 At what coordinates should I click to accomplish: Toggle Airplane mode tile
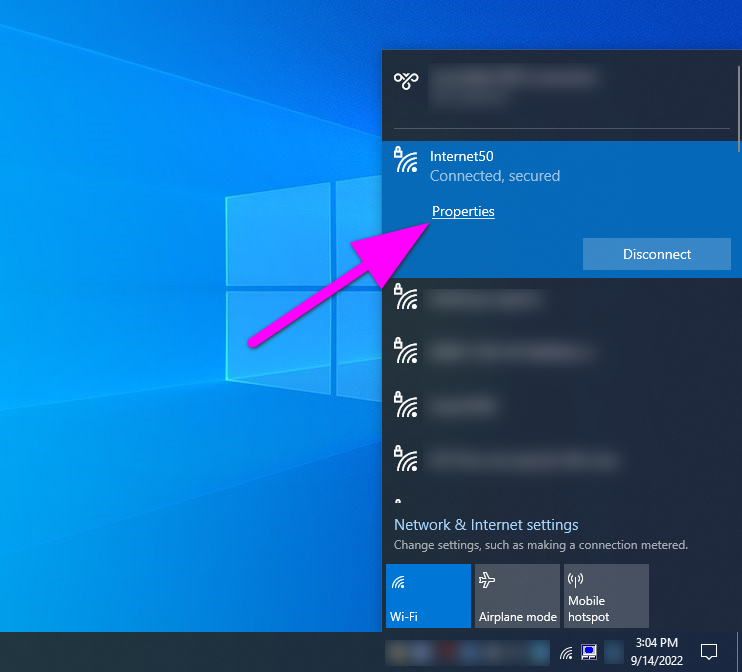(517, 596)
